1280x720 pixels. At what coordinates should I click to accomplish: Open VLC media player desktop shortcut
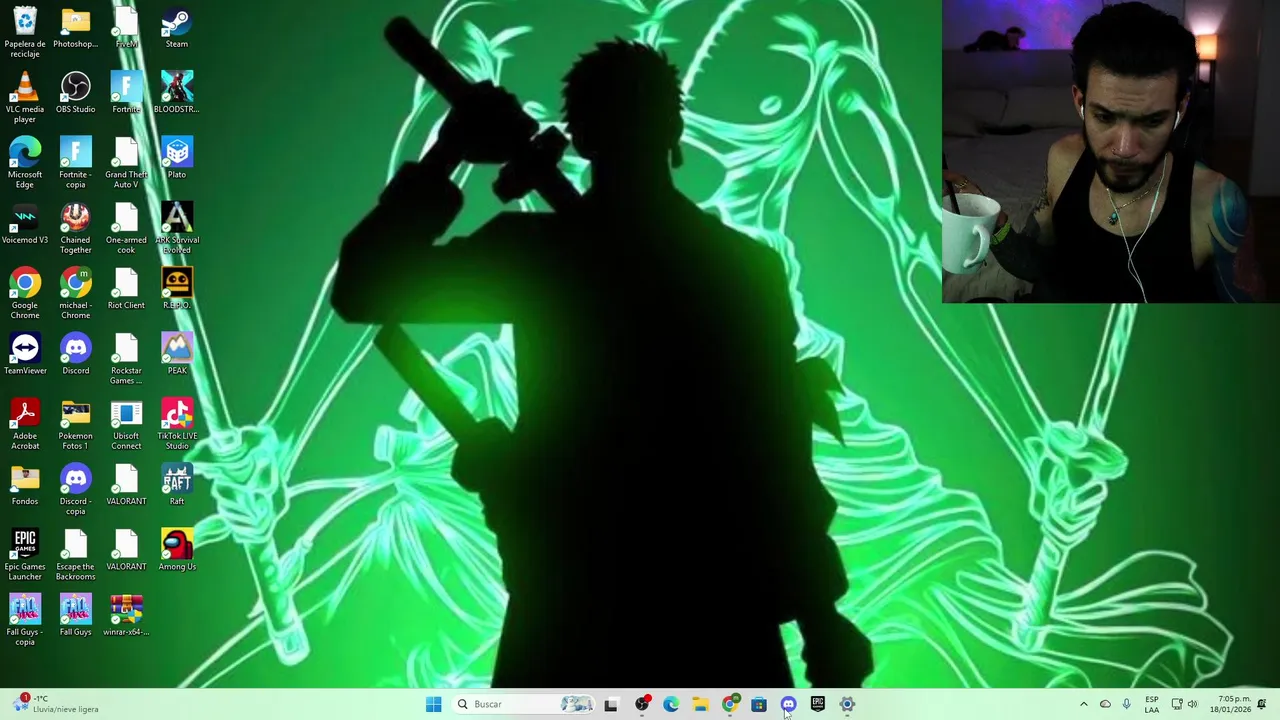(25, 97)
